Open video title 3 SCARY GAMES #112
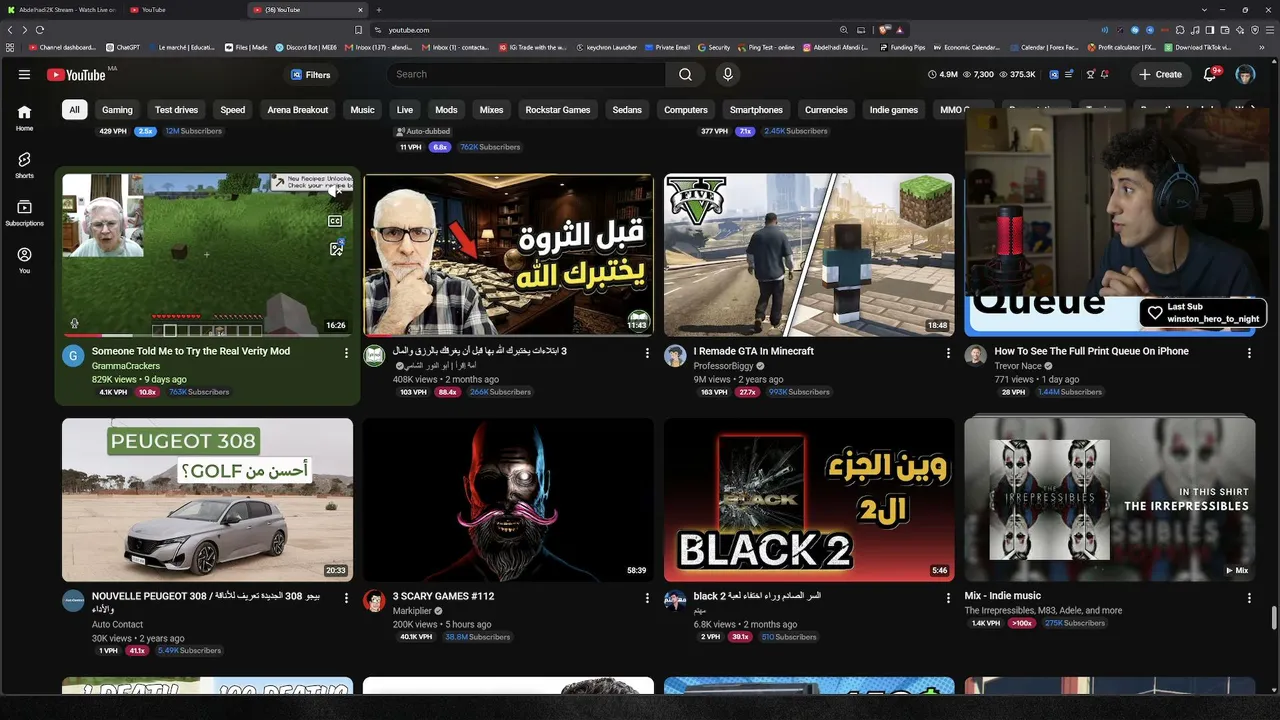This screenshot has height=720, width=1280. (x=443, y=596)
